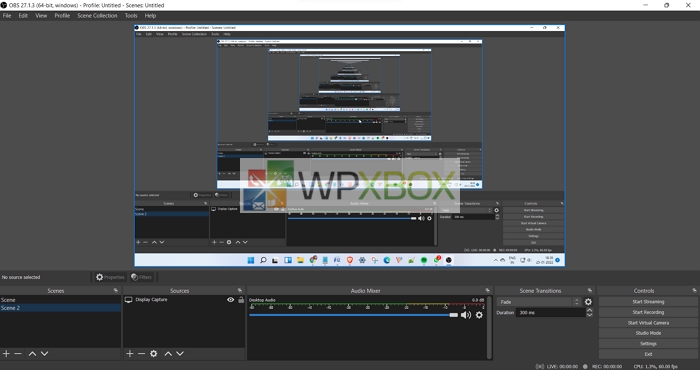Move scene down with arrow icon
This screenshot has width=700, height=370.
(45, 353)
